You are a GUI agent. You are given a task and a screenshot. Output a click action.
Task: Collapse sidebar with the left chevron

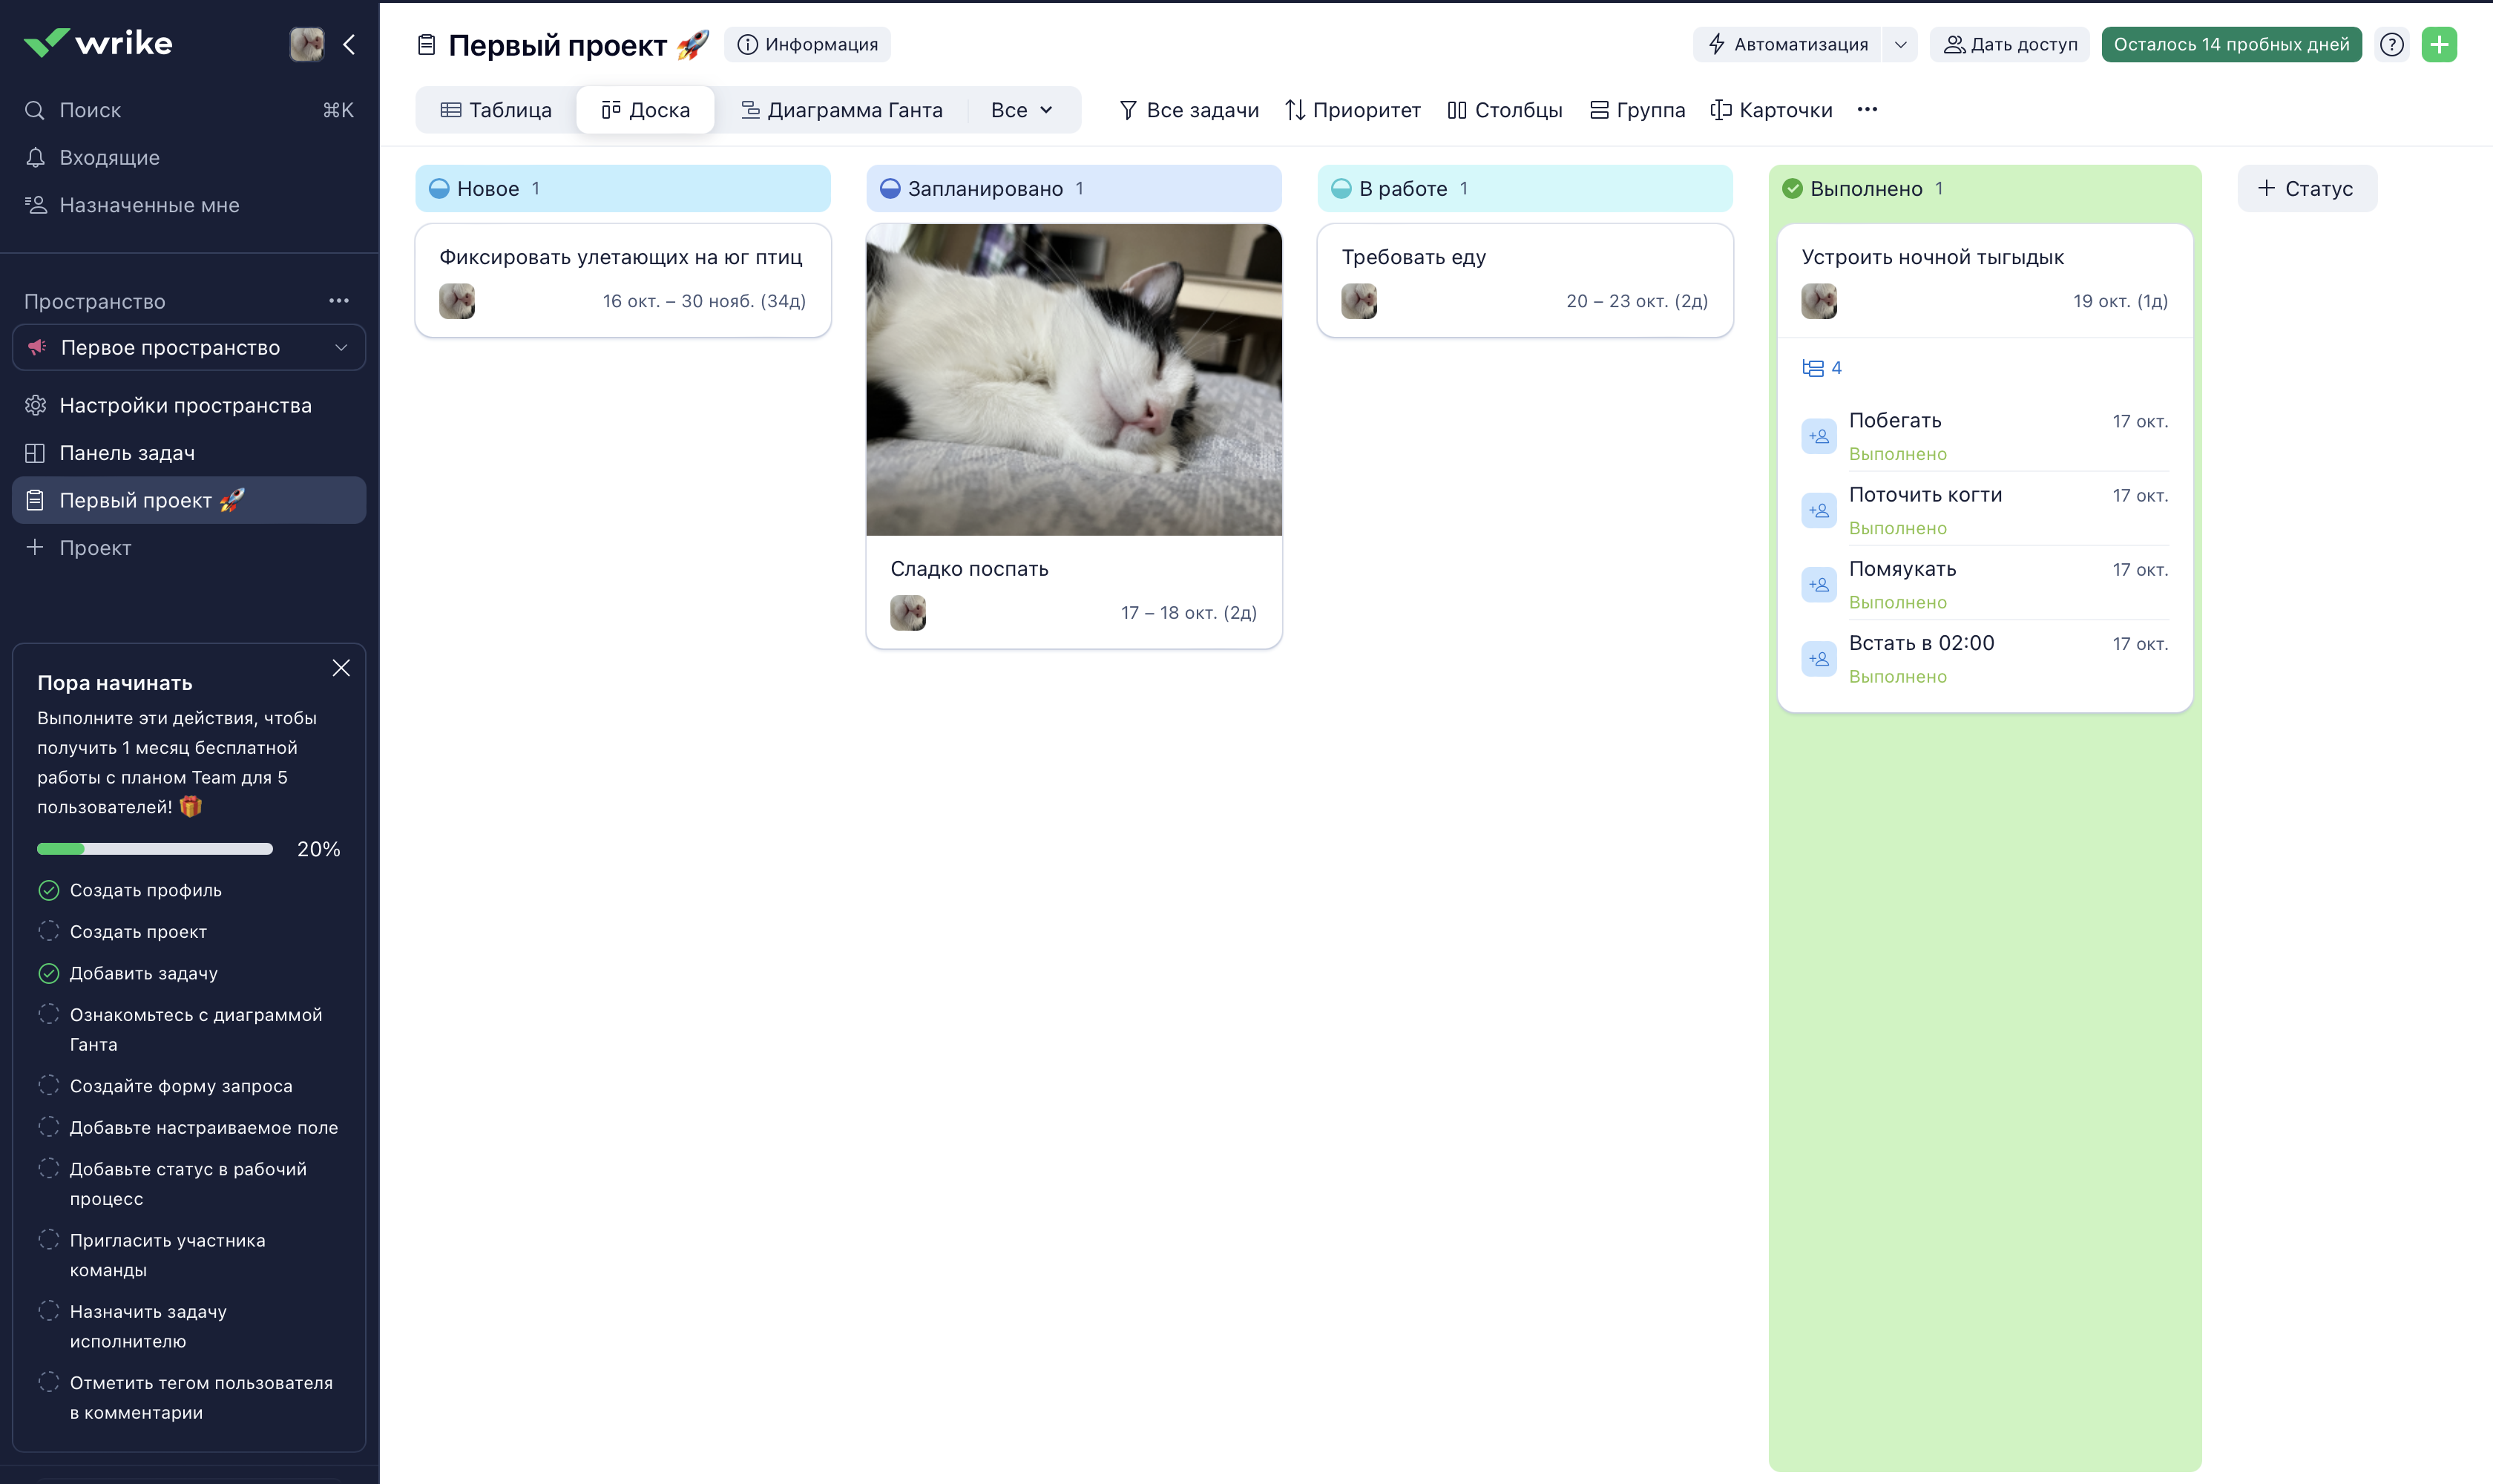349,44
